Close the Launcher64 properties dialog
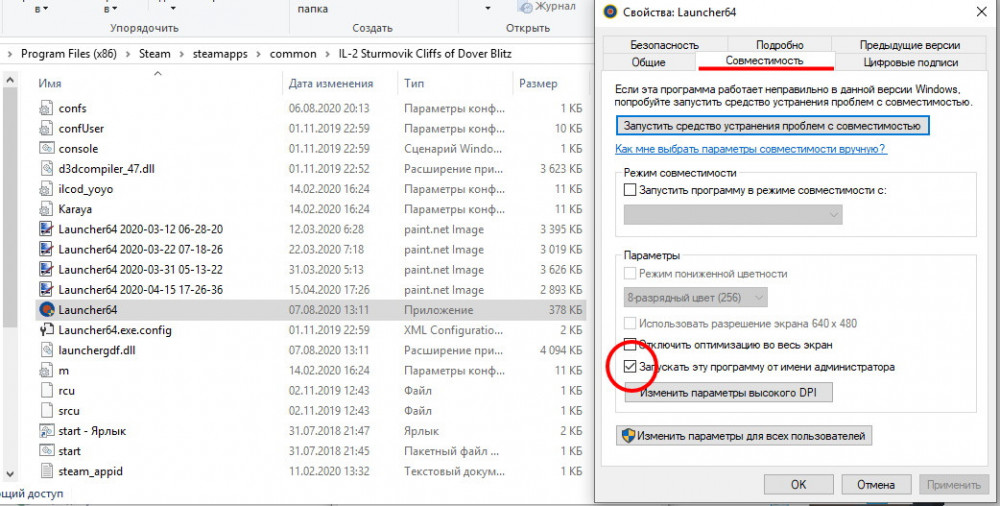 (980, 11)
